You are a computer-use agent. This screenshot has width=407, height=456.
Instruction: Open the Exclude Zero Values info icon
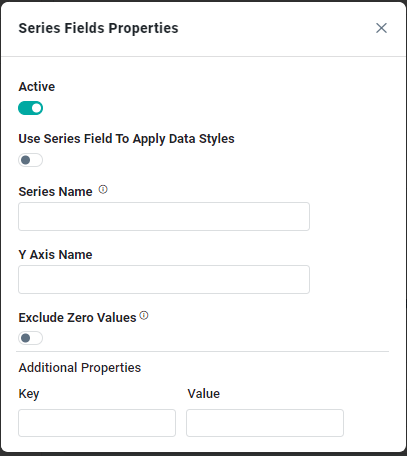(x=144, y=315)
